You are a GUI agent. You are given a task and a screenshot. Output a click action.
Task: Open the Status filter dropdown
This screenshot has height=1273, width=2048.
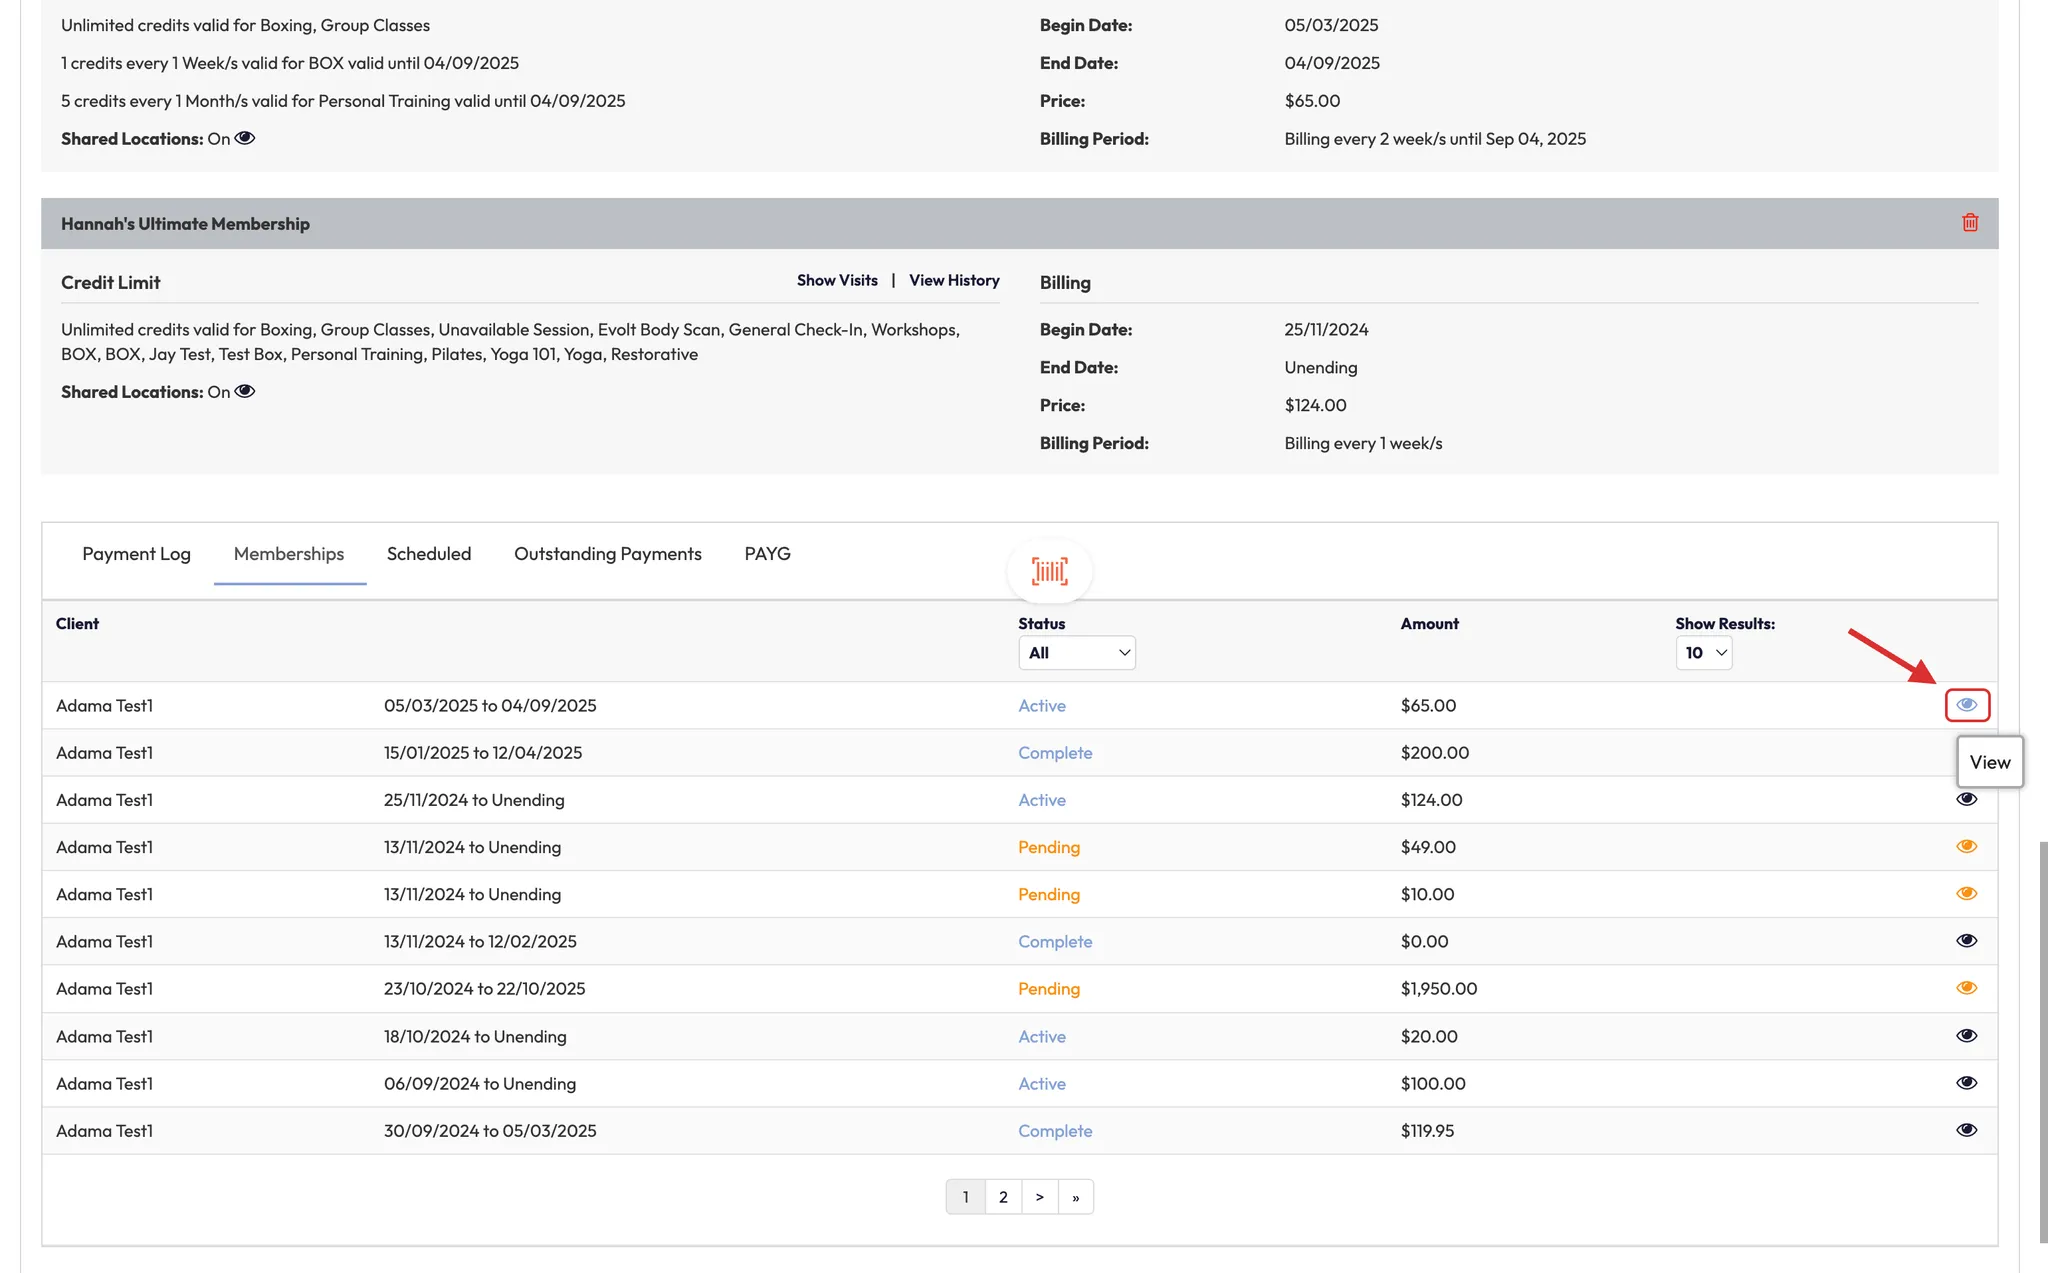(x=1076, y=653)
